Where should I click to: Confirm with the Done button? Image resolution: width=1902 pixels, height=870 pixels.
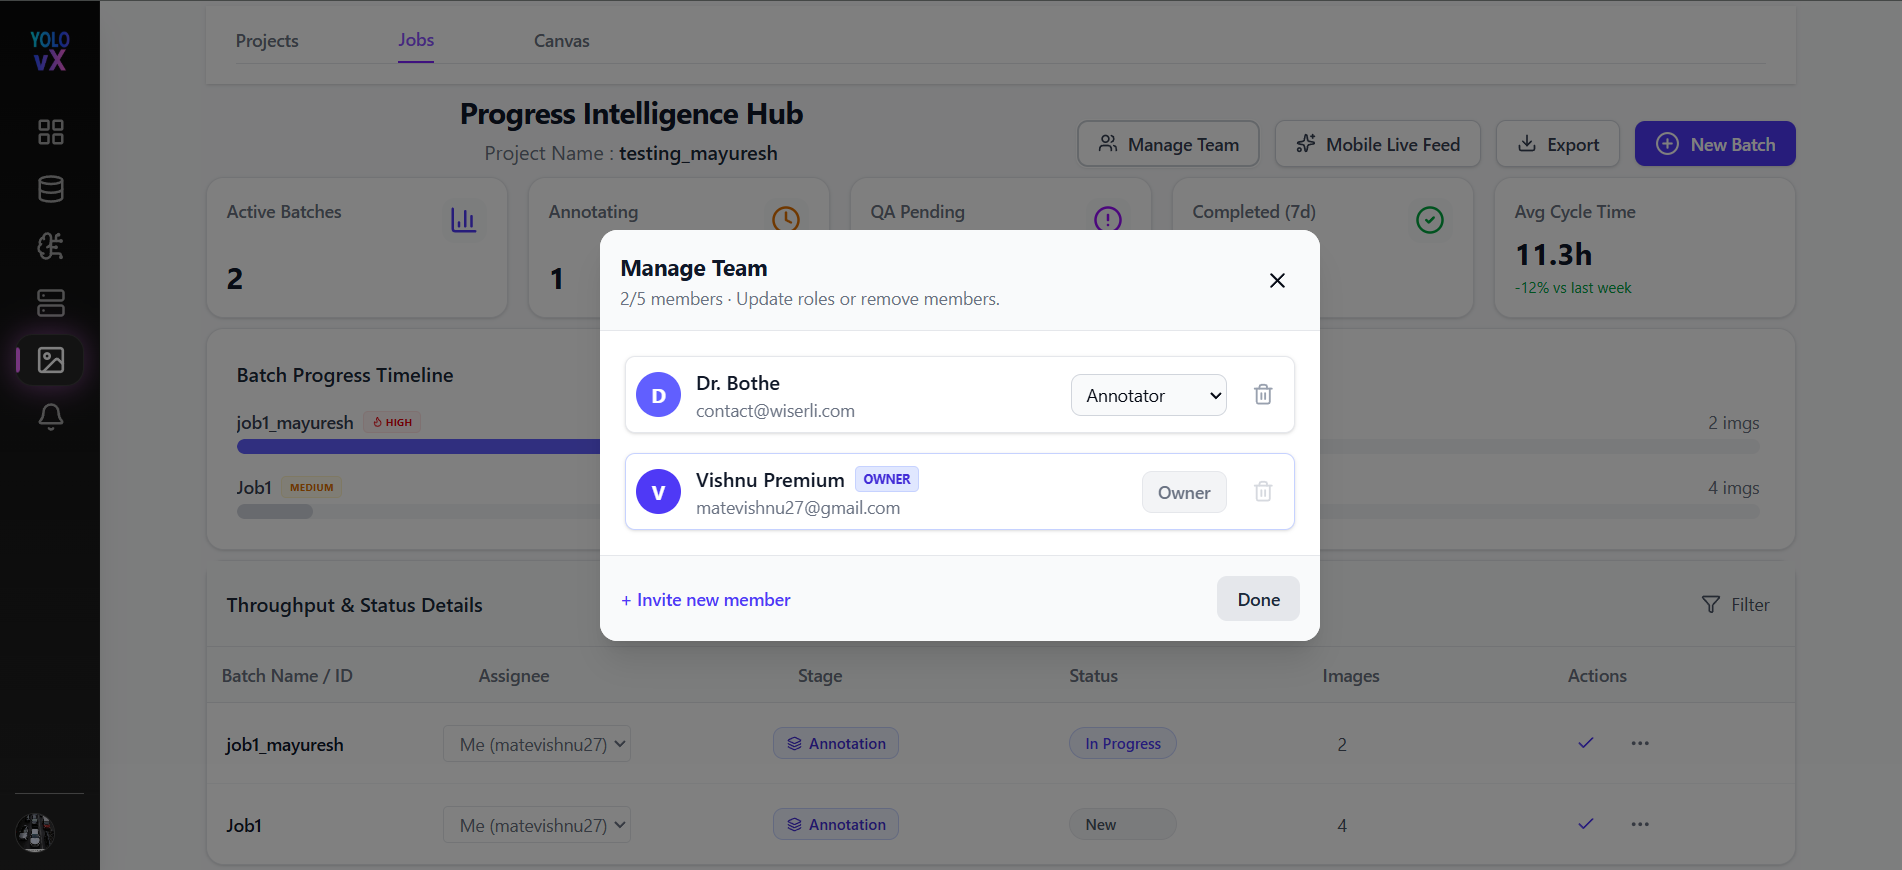(1258, 599)
